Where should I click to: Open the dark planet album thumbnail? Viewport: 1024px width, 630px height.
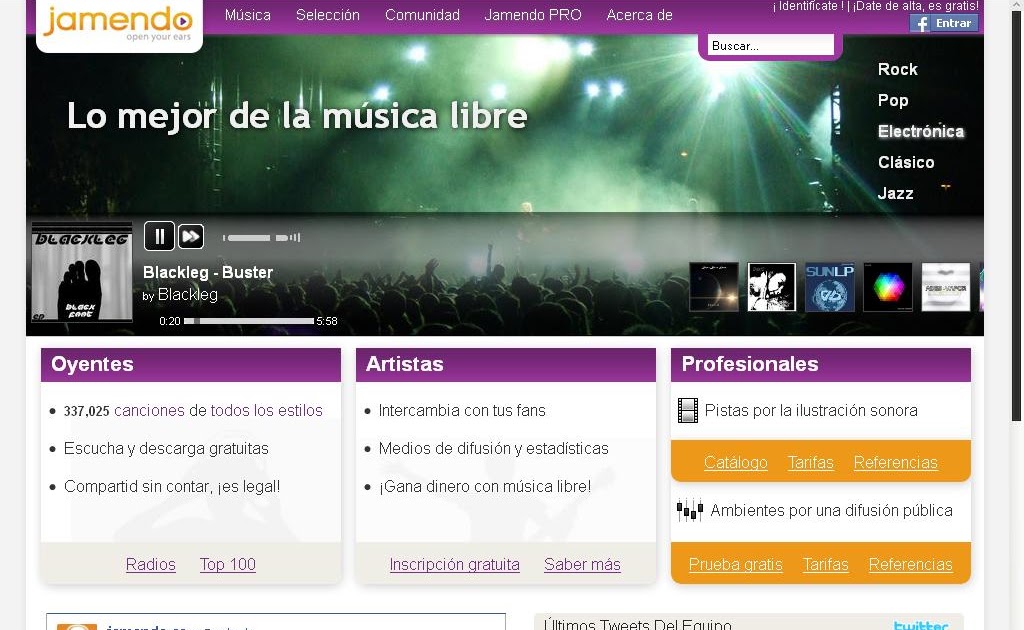point(714,287)
